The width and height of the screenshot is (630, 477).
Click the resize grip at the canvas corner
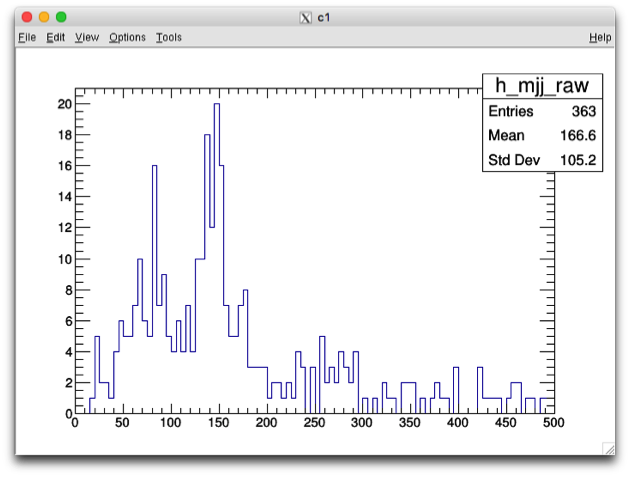coord(608,448)
